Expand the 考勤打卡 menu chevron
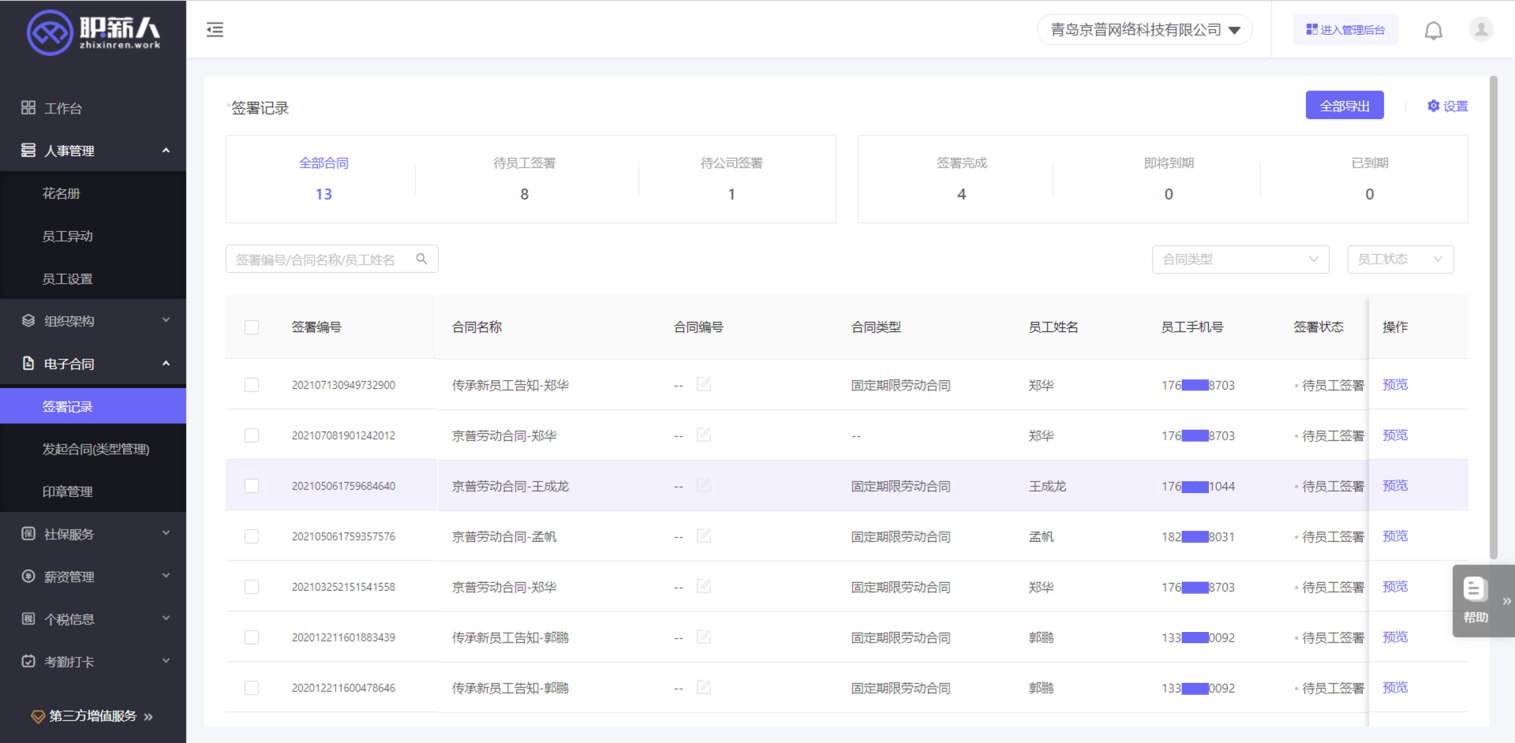The width and height of the screenshot is (1515, 743). pos(166,661)
